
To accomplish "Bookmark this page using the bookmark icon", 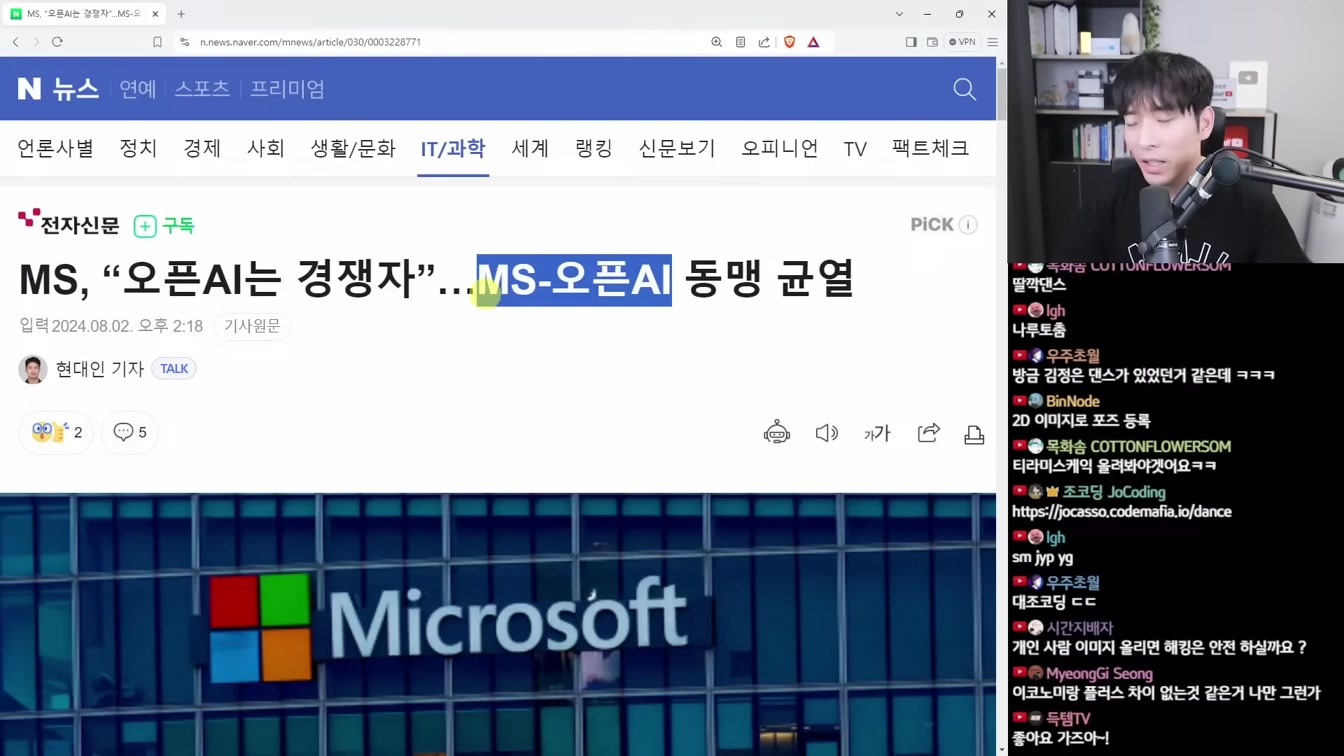I will 157,42.
